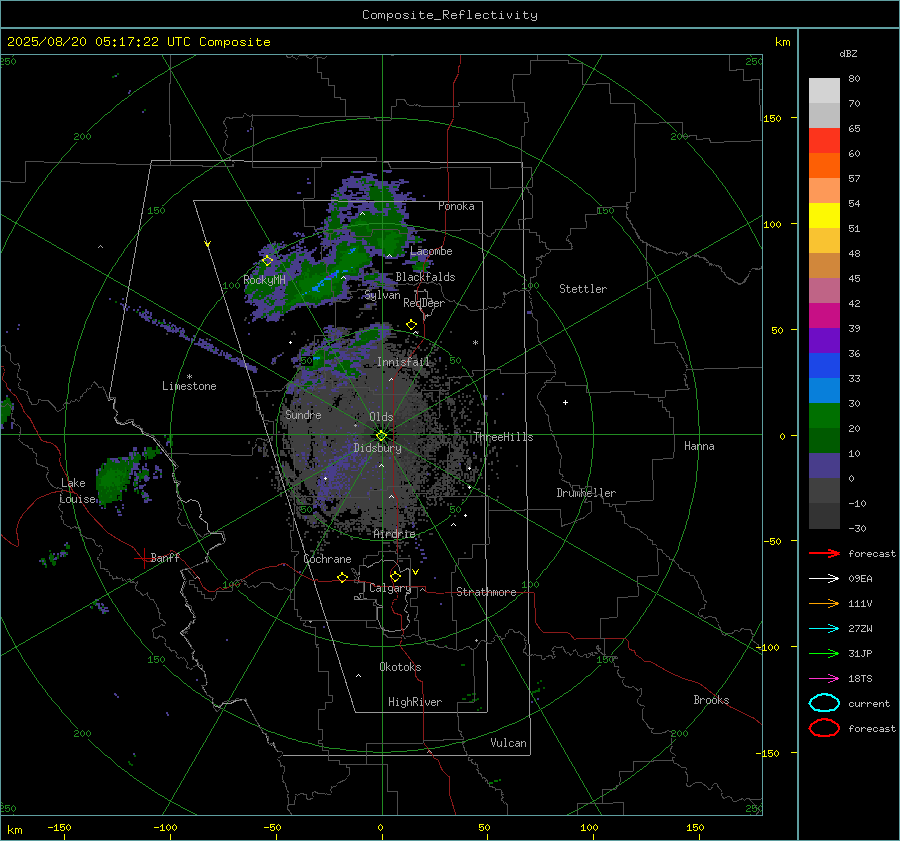Image resolution: width=900 pixels, height=841 pixels.
Task: Click the Limestone map label
Action: point(189,386)
